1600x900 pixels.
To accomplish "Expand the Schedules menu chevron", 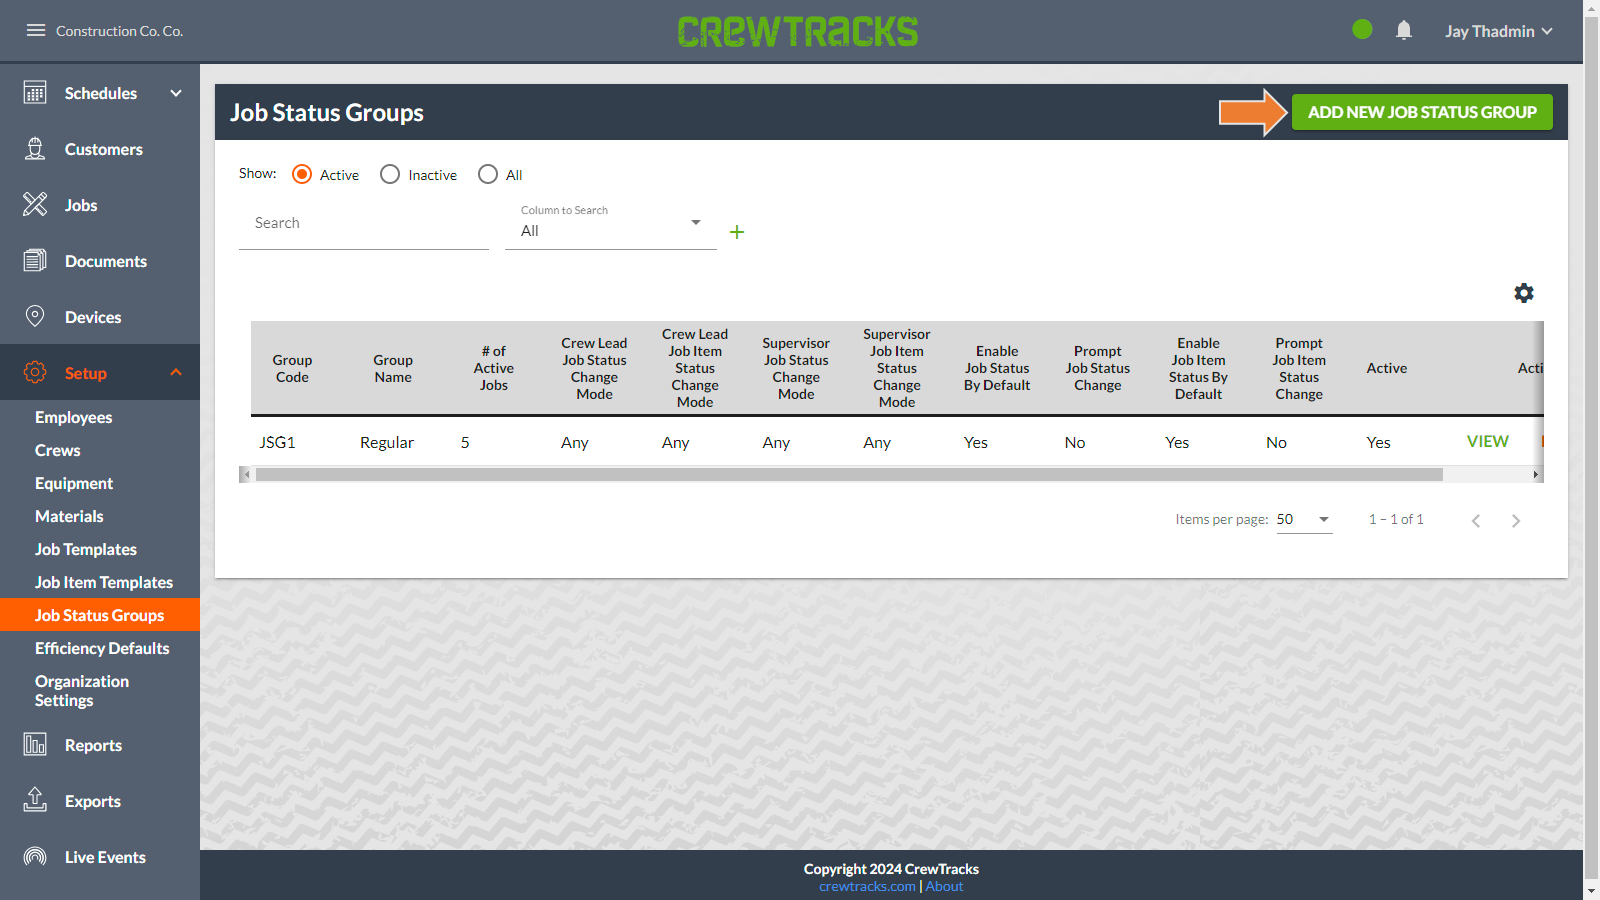I will pos(176,93).
